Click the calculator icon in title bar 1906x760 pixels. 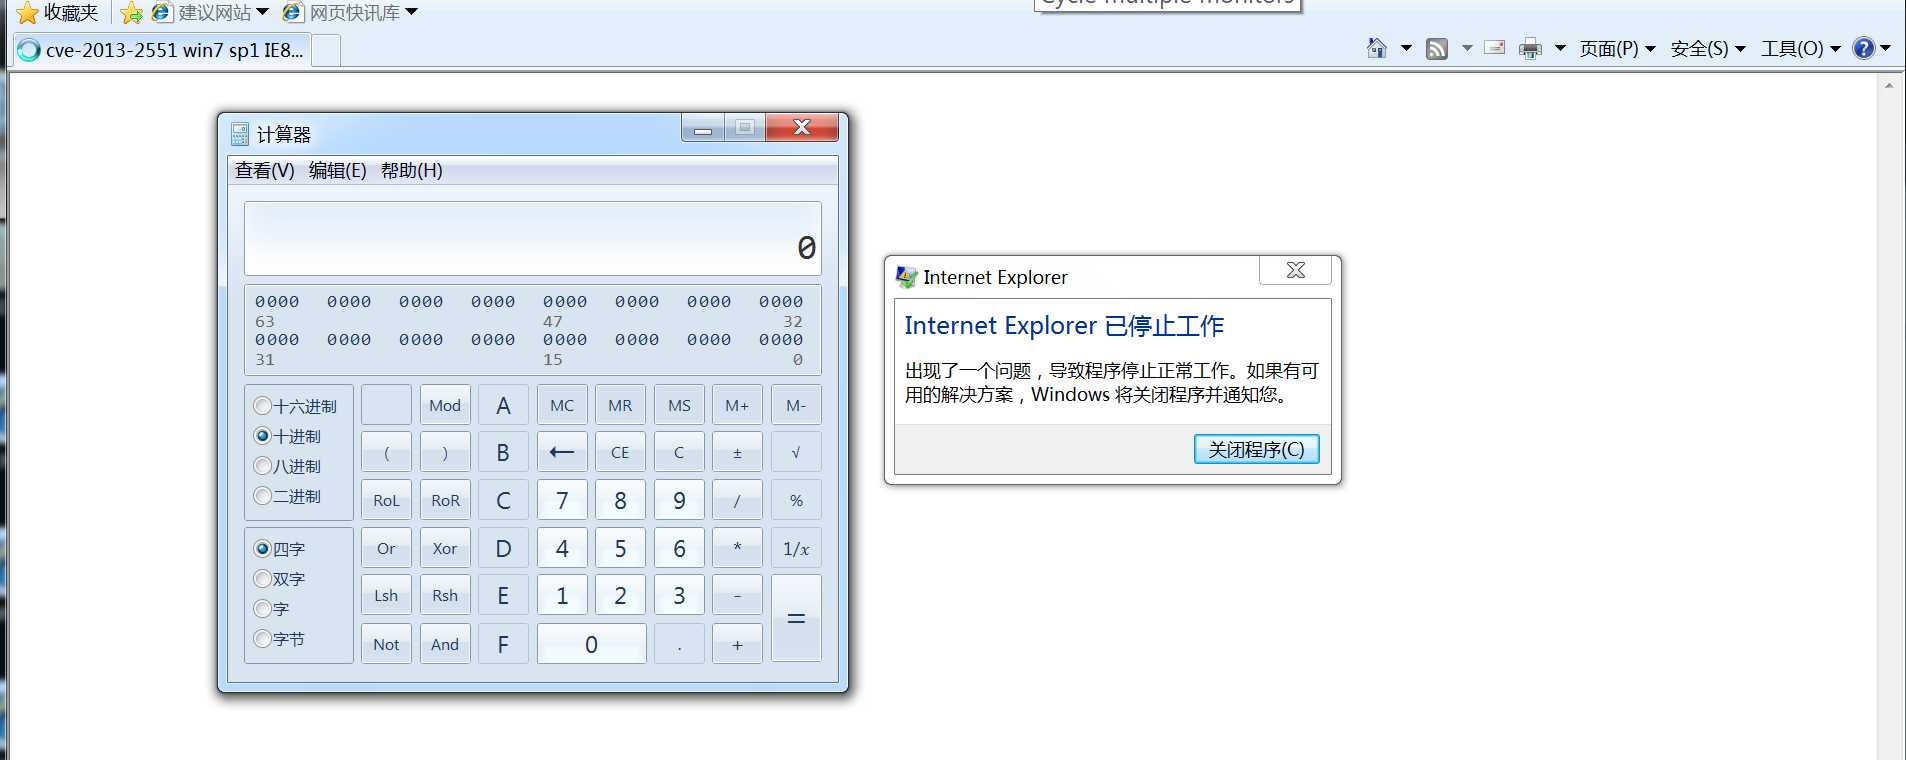tap(240, 134)
